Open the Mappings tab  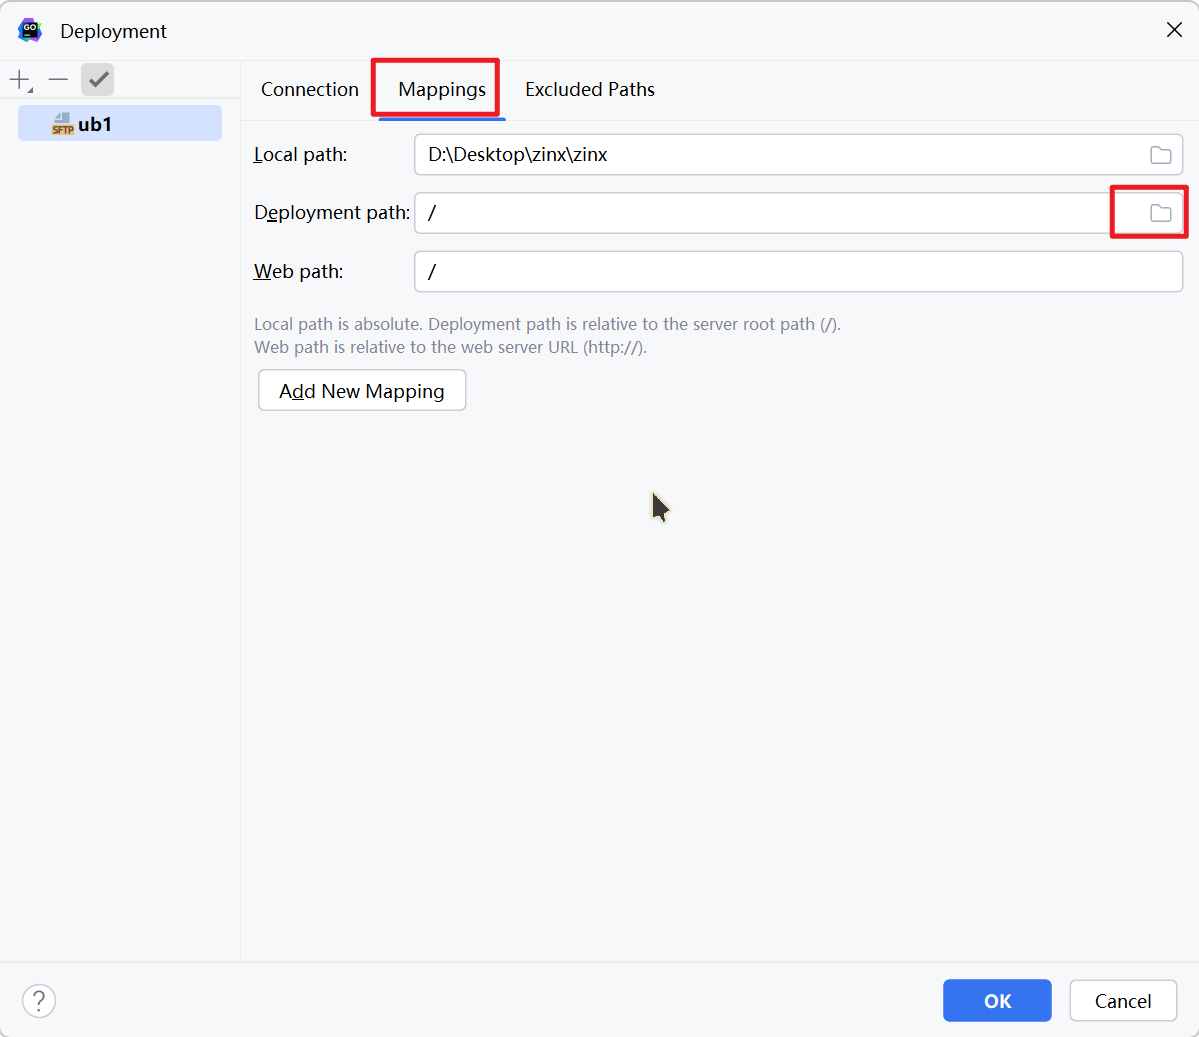click(442, 89)
